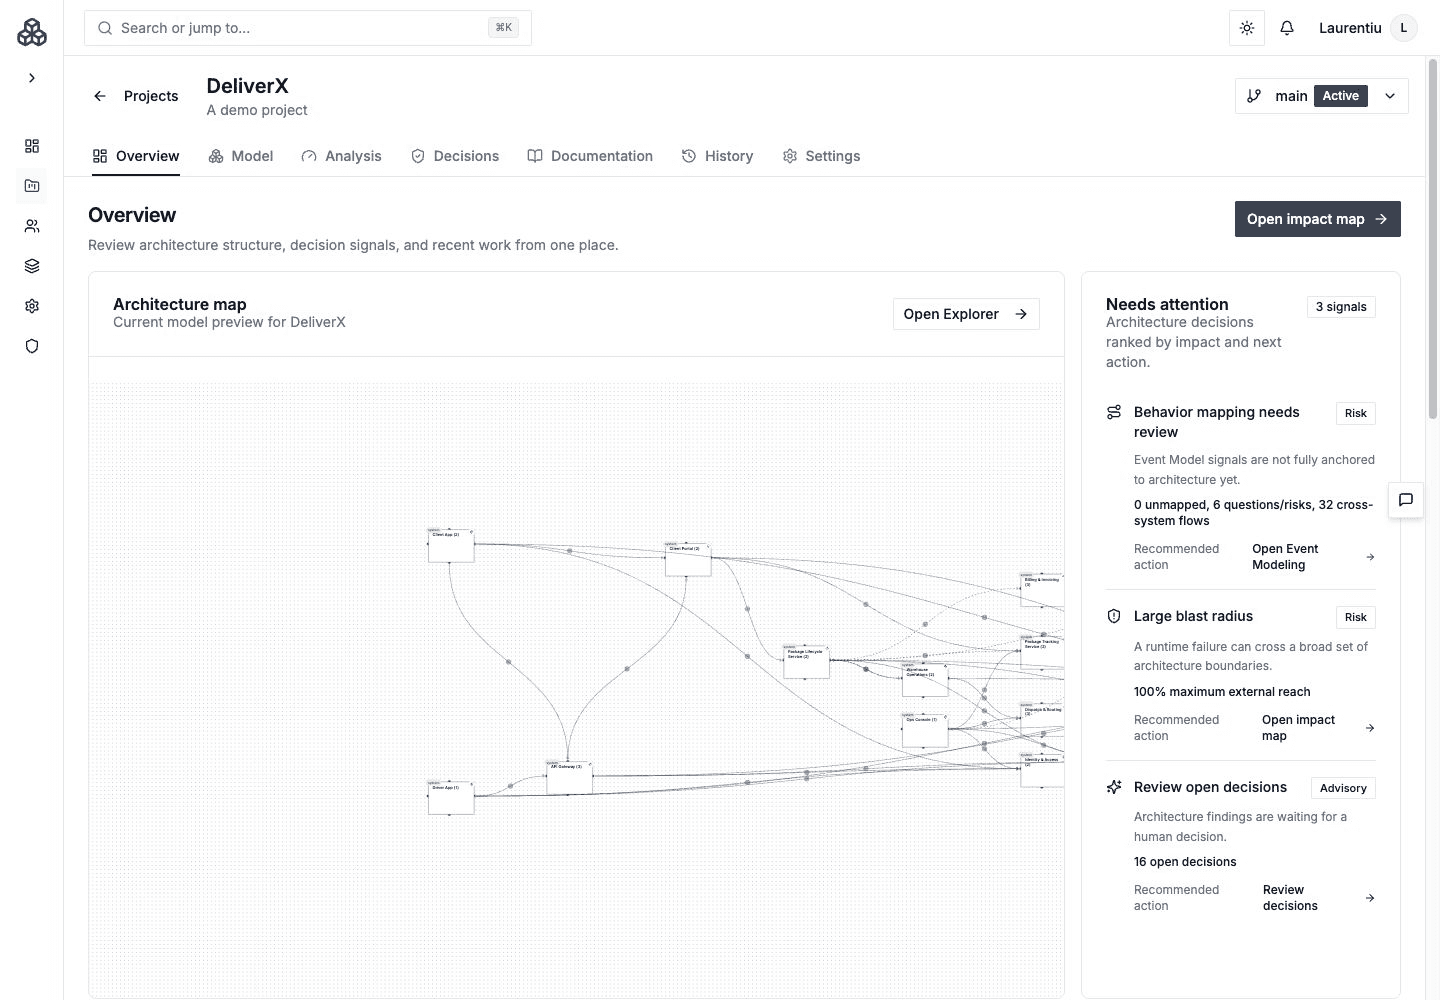Switch to the History tab
Image resolution: width=1440 pixels, height=1000 pixels.
click(x=717, y=156)
